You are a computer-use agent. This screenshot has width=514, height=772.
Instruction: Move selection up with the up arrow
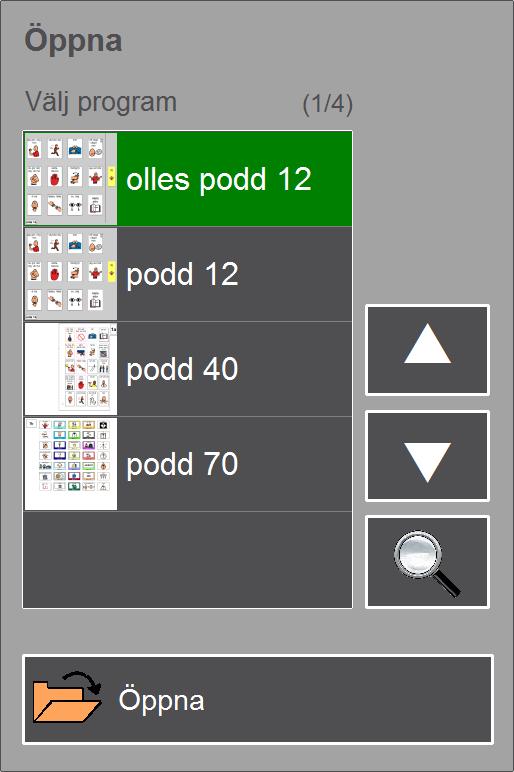pos(427,350)
